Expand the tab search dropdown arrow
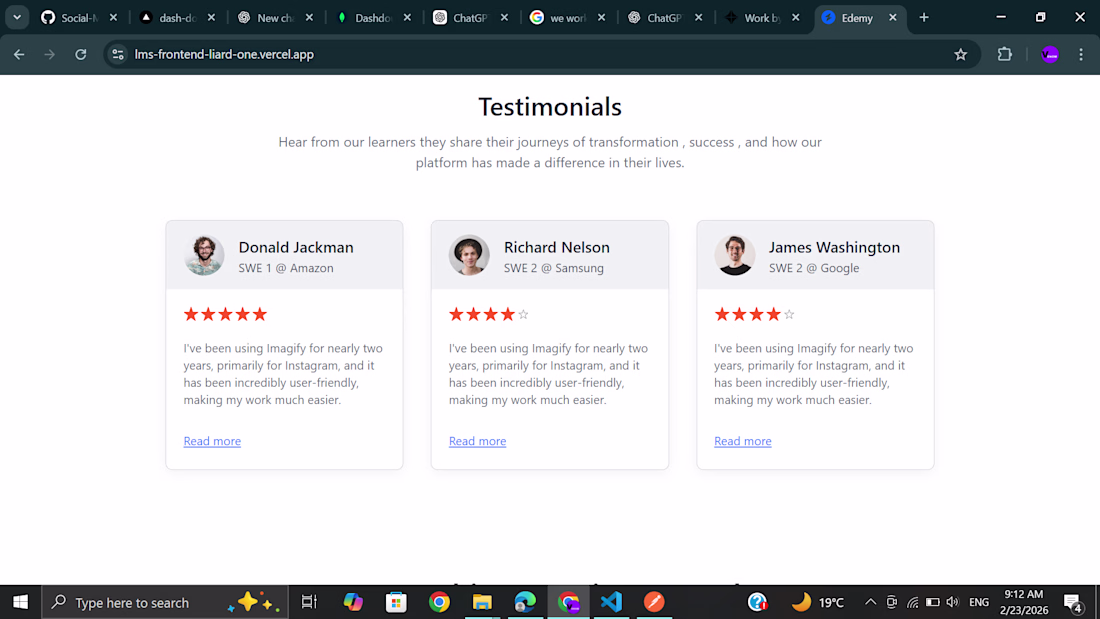Image resolution: width=1100 pixels, height=619 pixels. [x=17, y=18]
